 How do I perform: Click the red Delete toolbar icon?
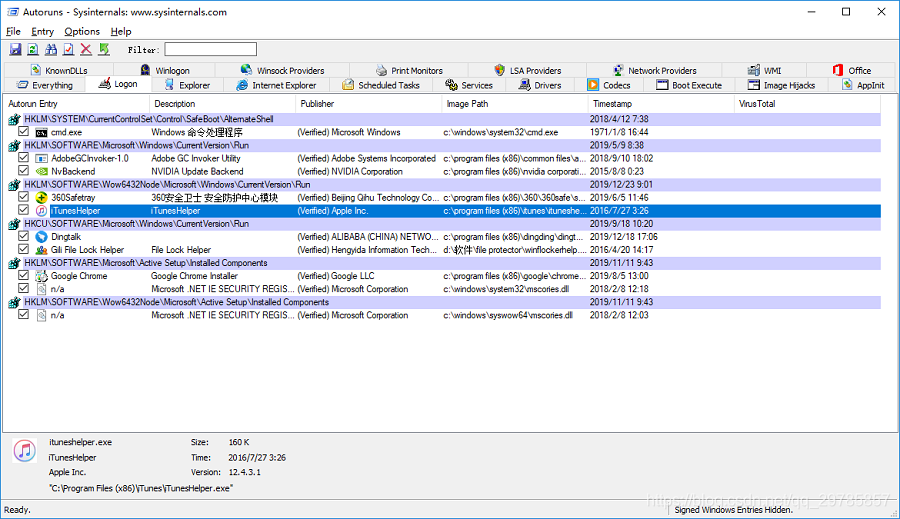pos(86,49)
